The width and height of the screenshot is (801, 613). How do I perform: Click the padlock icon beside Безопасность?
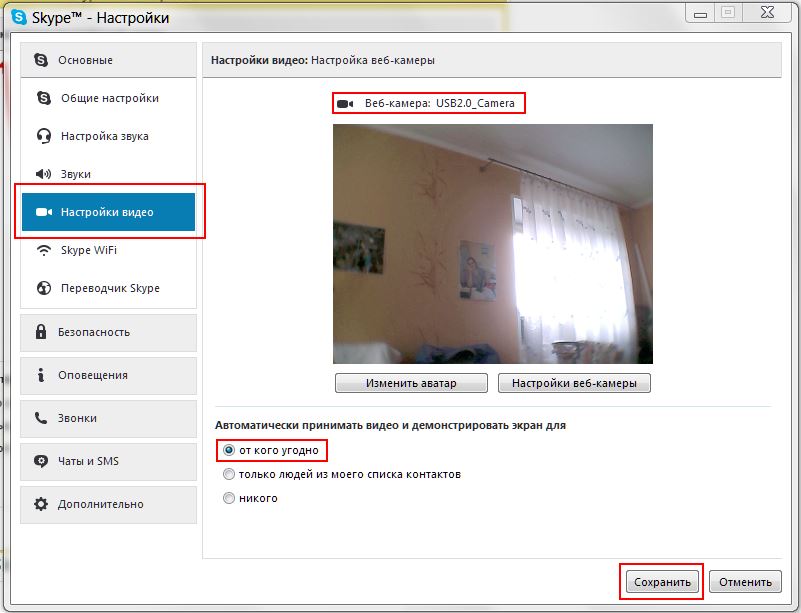(x=41, y=332)
